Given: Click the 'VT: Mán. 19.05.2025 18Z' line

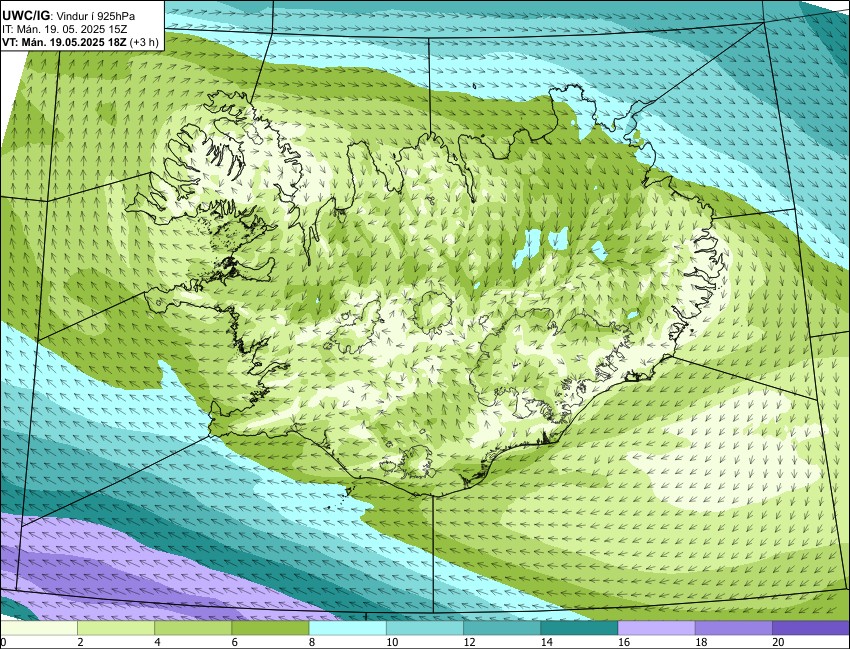Looking at the screenshot, I should (65, 42).
